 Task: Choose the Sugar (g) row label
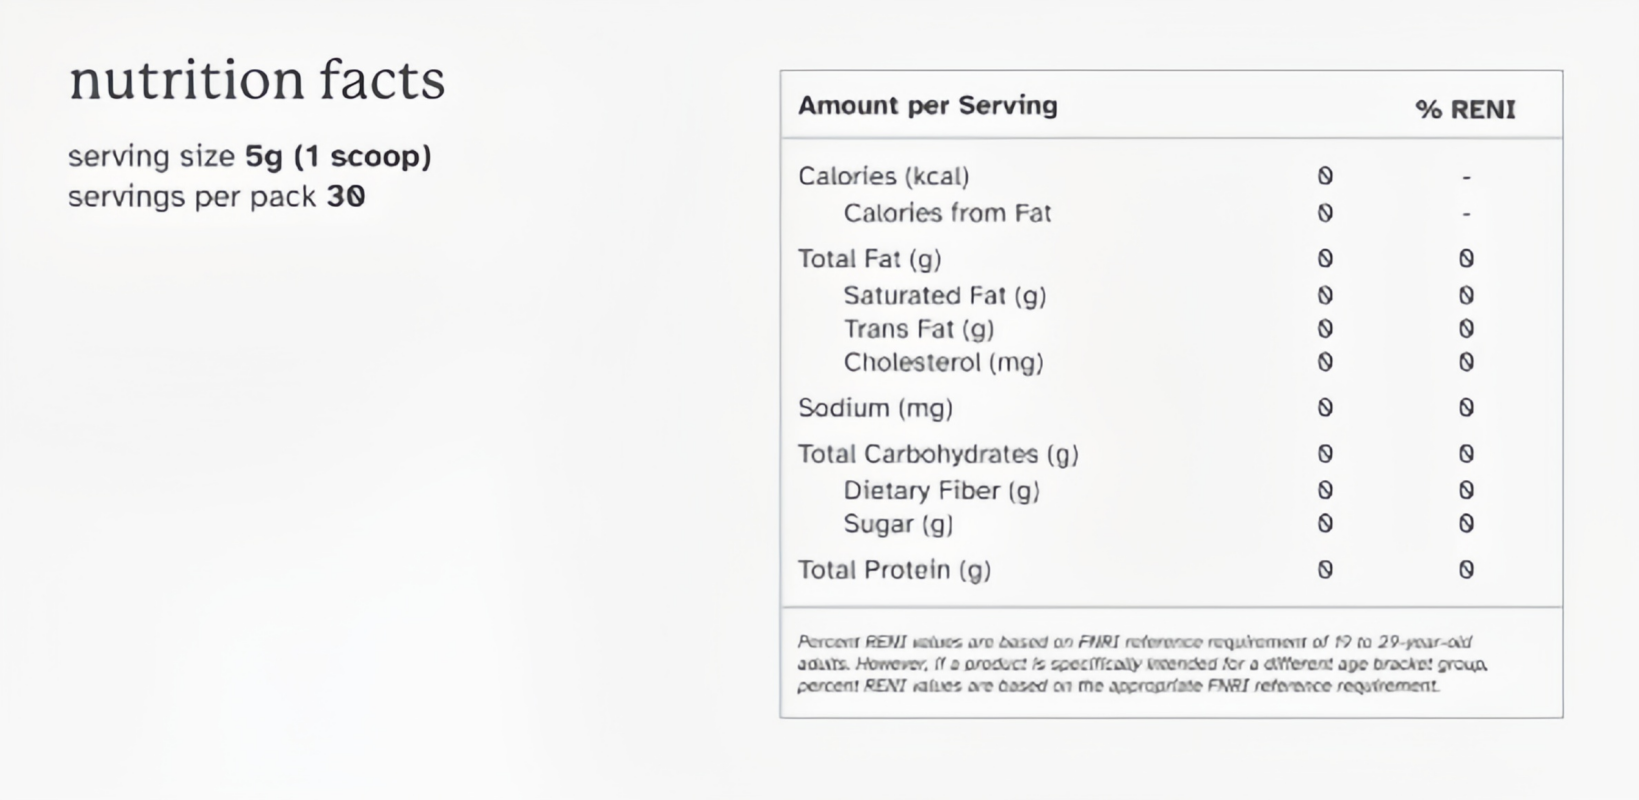point(898,524)
